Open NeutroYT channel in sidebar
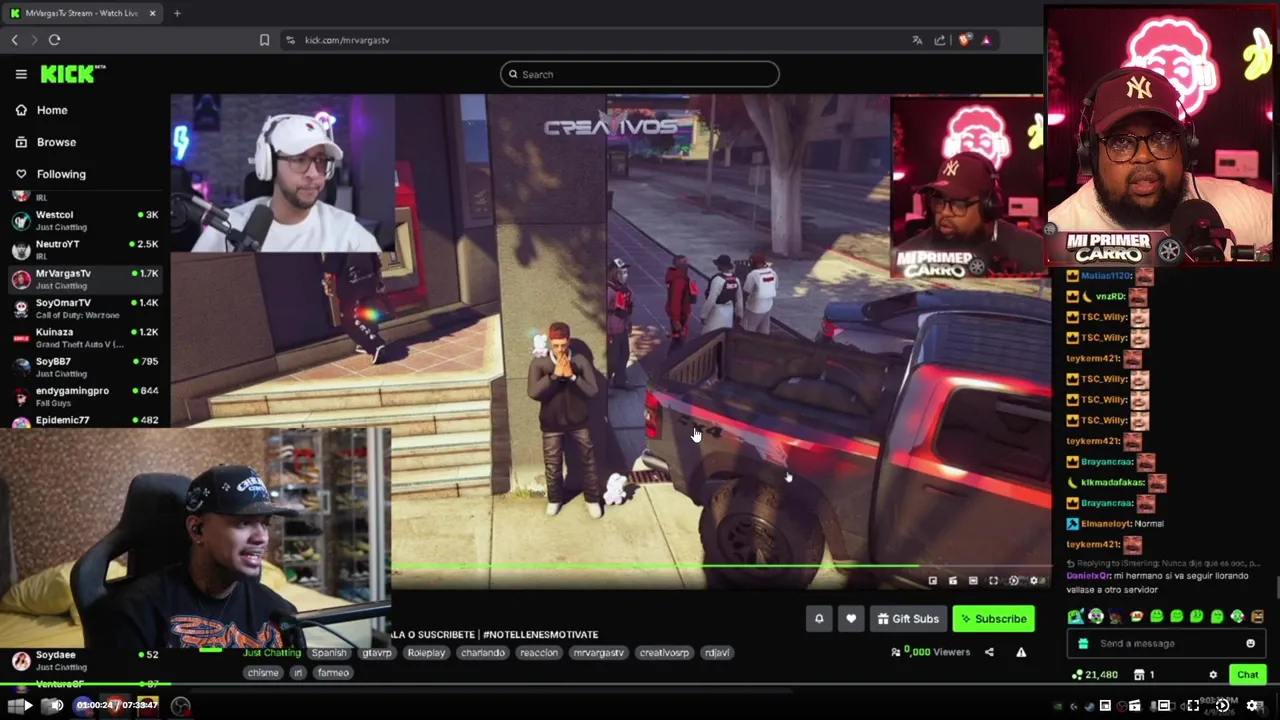Image resolution: width=1280 pixels, height=720 pixels. coord(85,249)
